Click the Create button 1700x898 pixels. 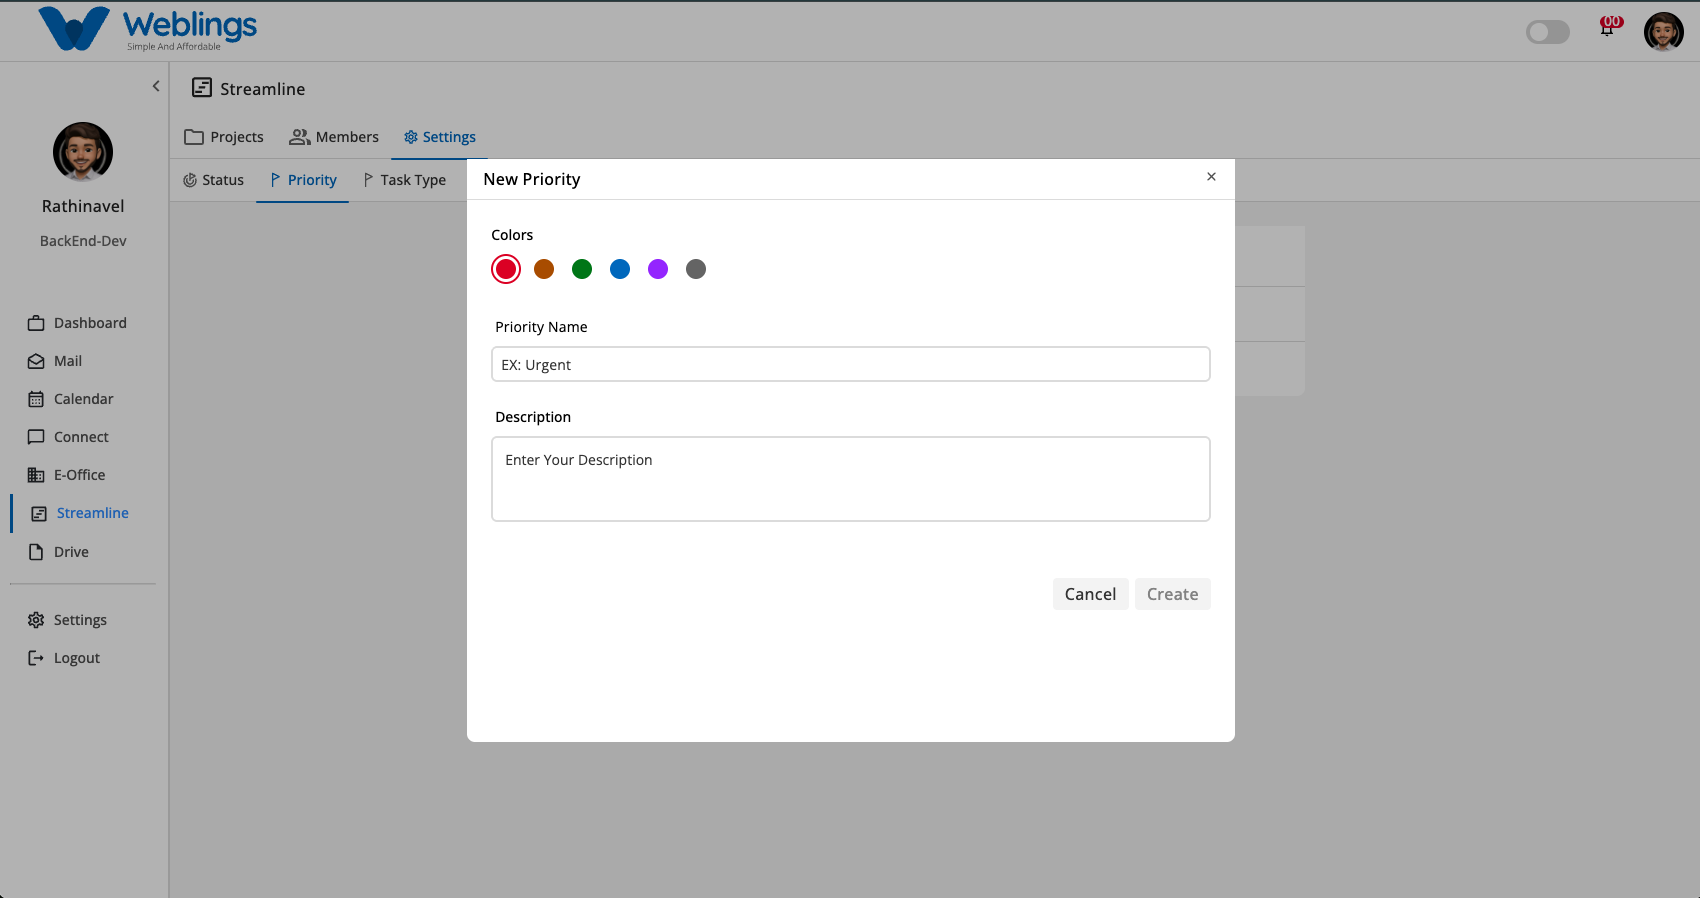point(1172,594)
